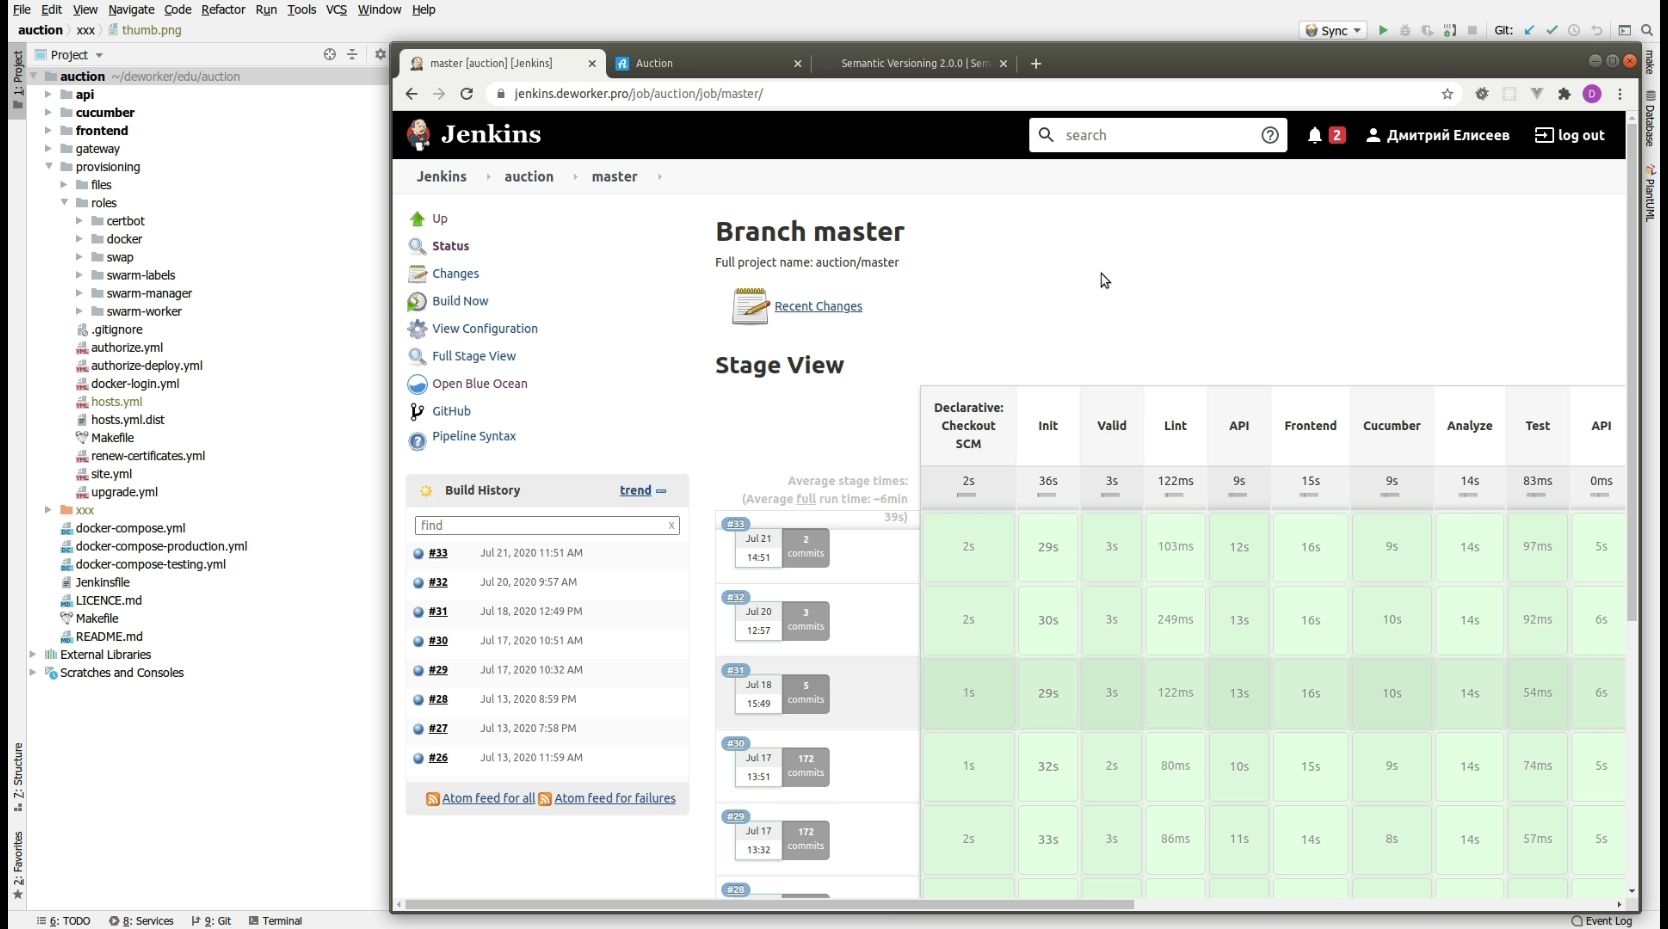Screen dimensions: 1668x929
Task: Click the search help question mark icon
Action: [x=1270, y=135]
